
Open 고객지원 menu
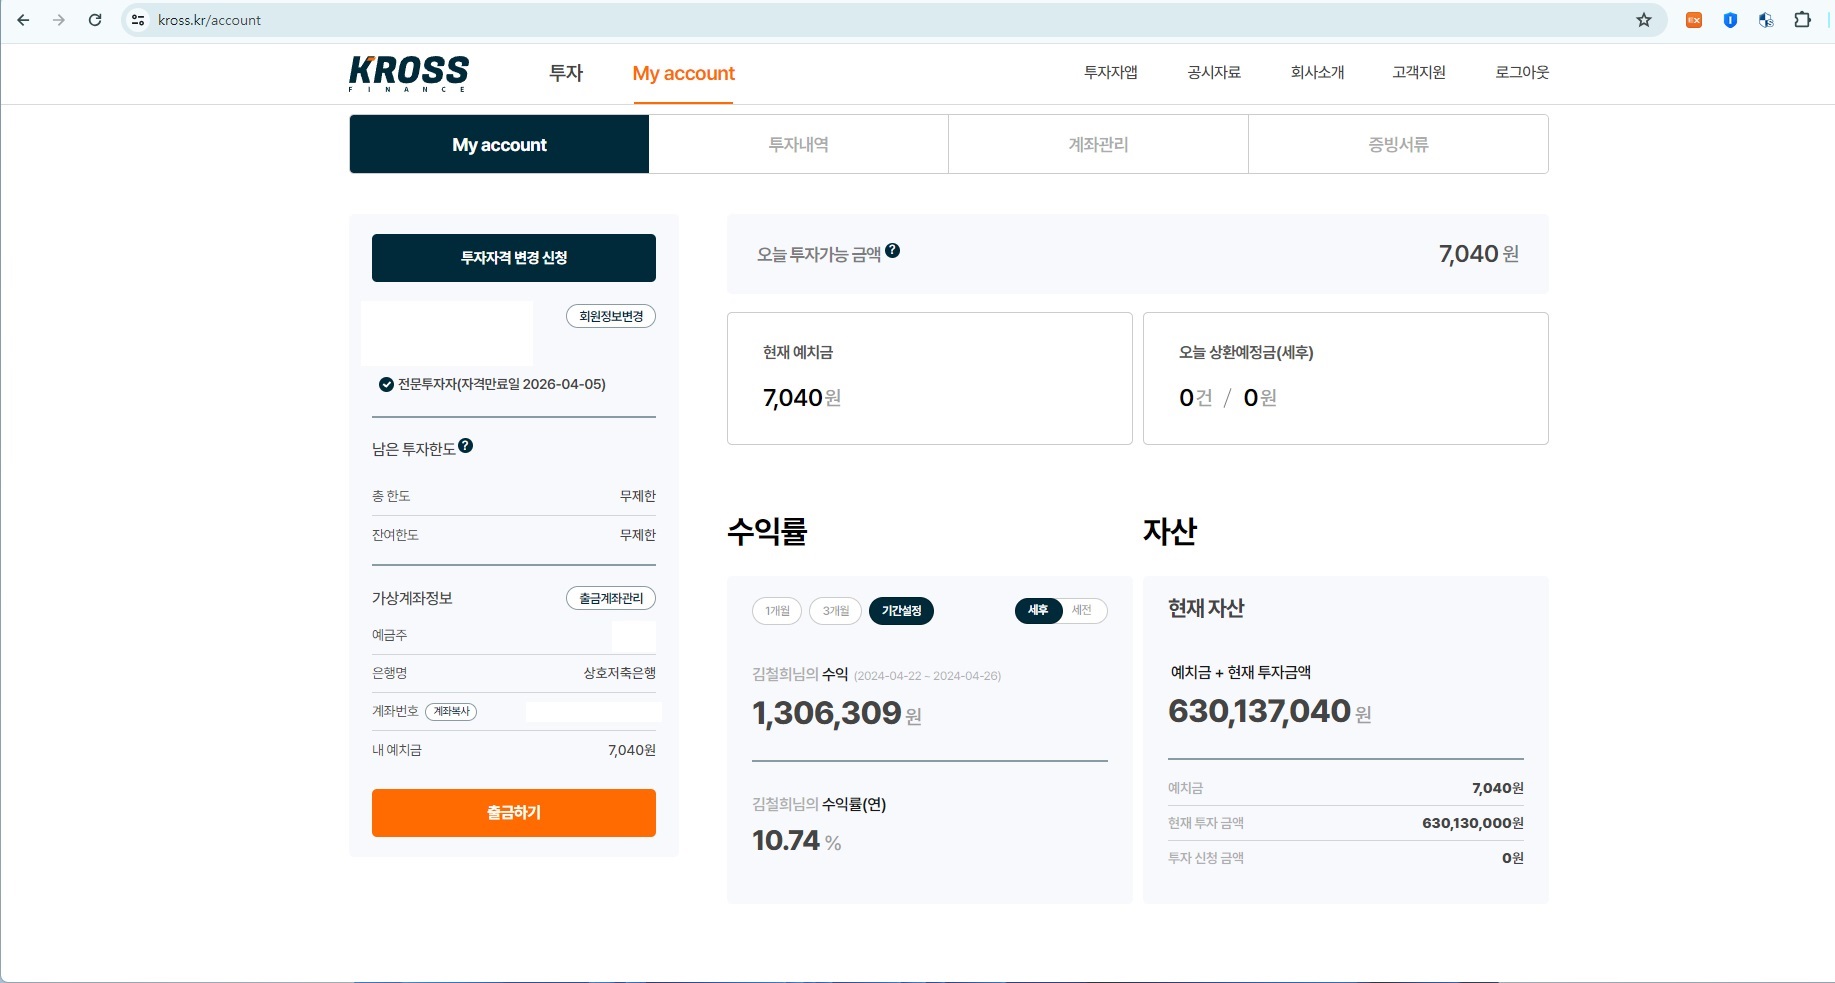click(x=1419, y=72)
